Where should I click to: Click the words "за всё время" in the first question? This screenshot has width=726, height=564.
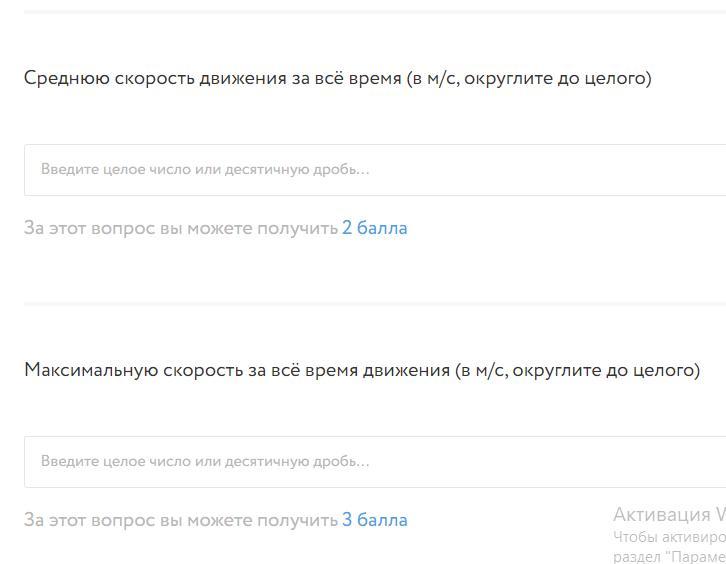tap(345, 78)
